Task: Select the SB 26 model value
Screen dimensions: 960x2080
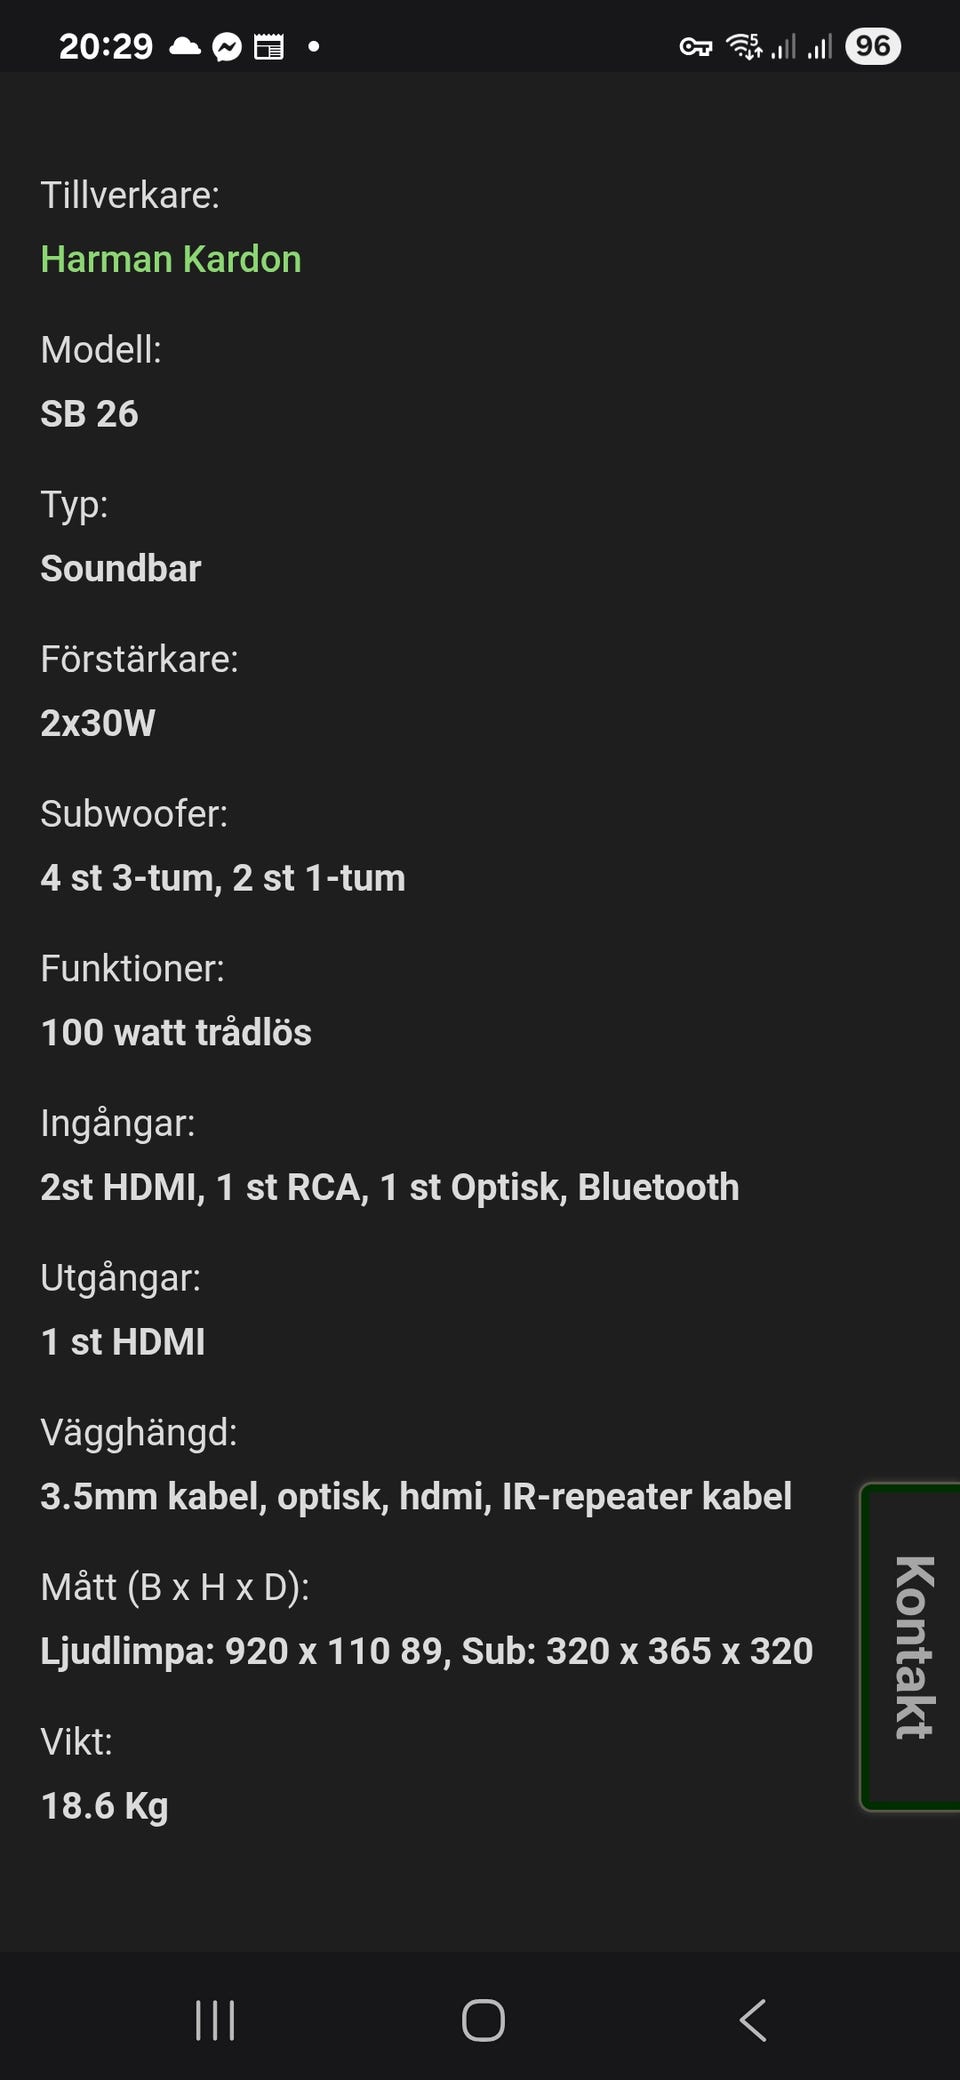Action: click(89, 414)
